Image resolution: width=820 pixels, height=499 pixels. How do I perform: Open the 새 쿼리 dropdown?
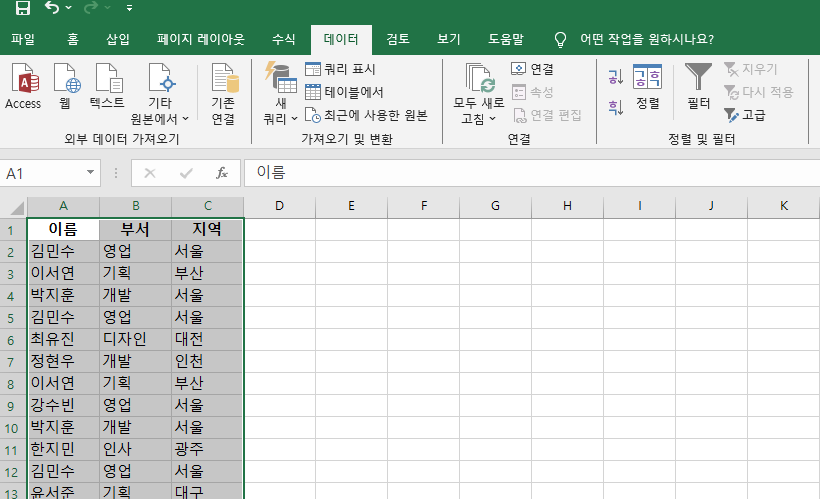click(x=280, y=95)
